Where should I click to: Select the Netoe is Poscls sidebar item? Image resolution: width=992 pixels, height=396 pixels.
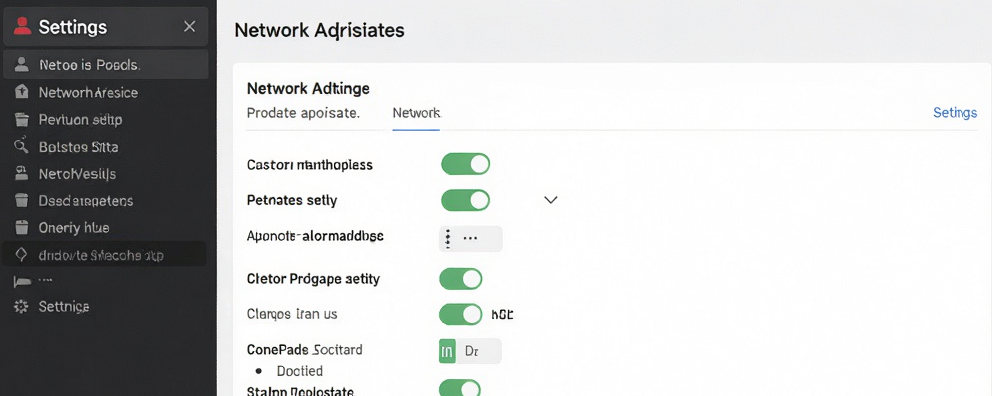[106, 64]
